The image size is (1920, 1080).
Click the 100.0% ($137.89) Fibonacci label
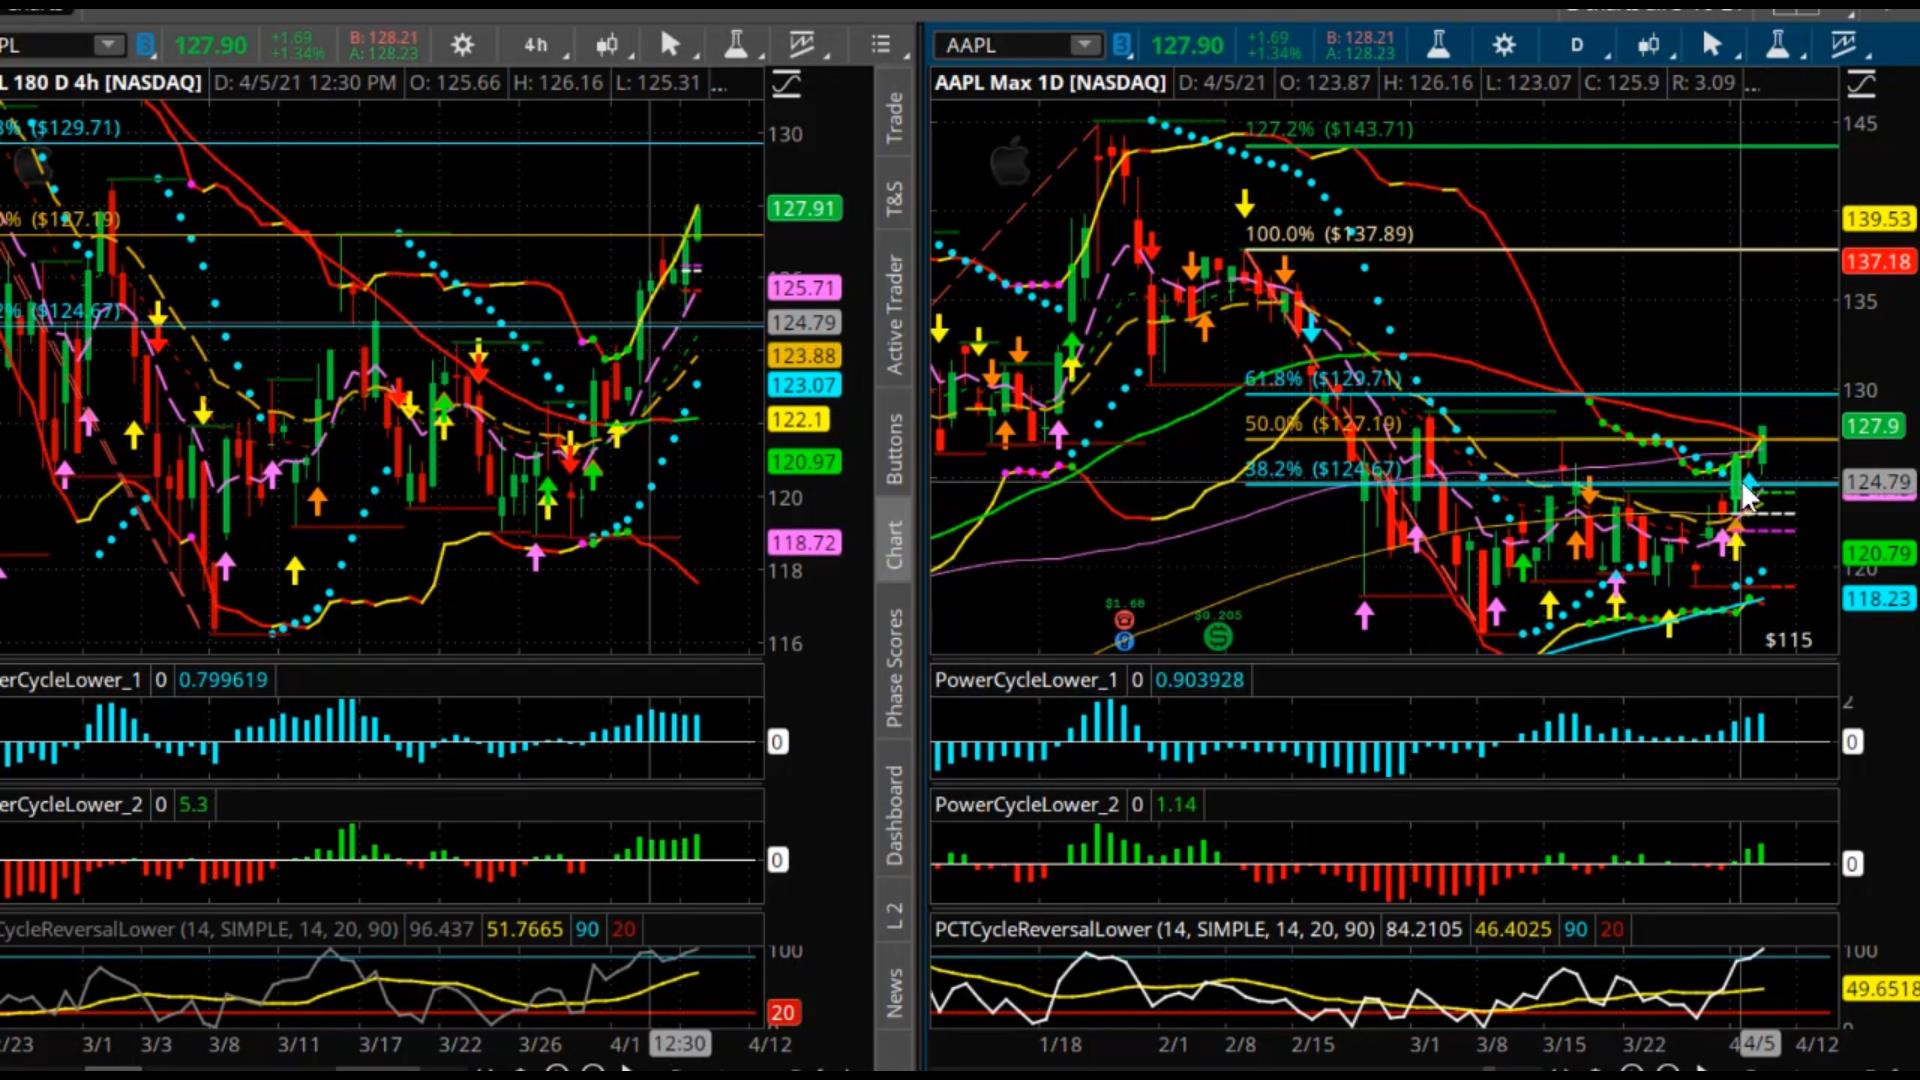coord(1329,234)
